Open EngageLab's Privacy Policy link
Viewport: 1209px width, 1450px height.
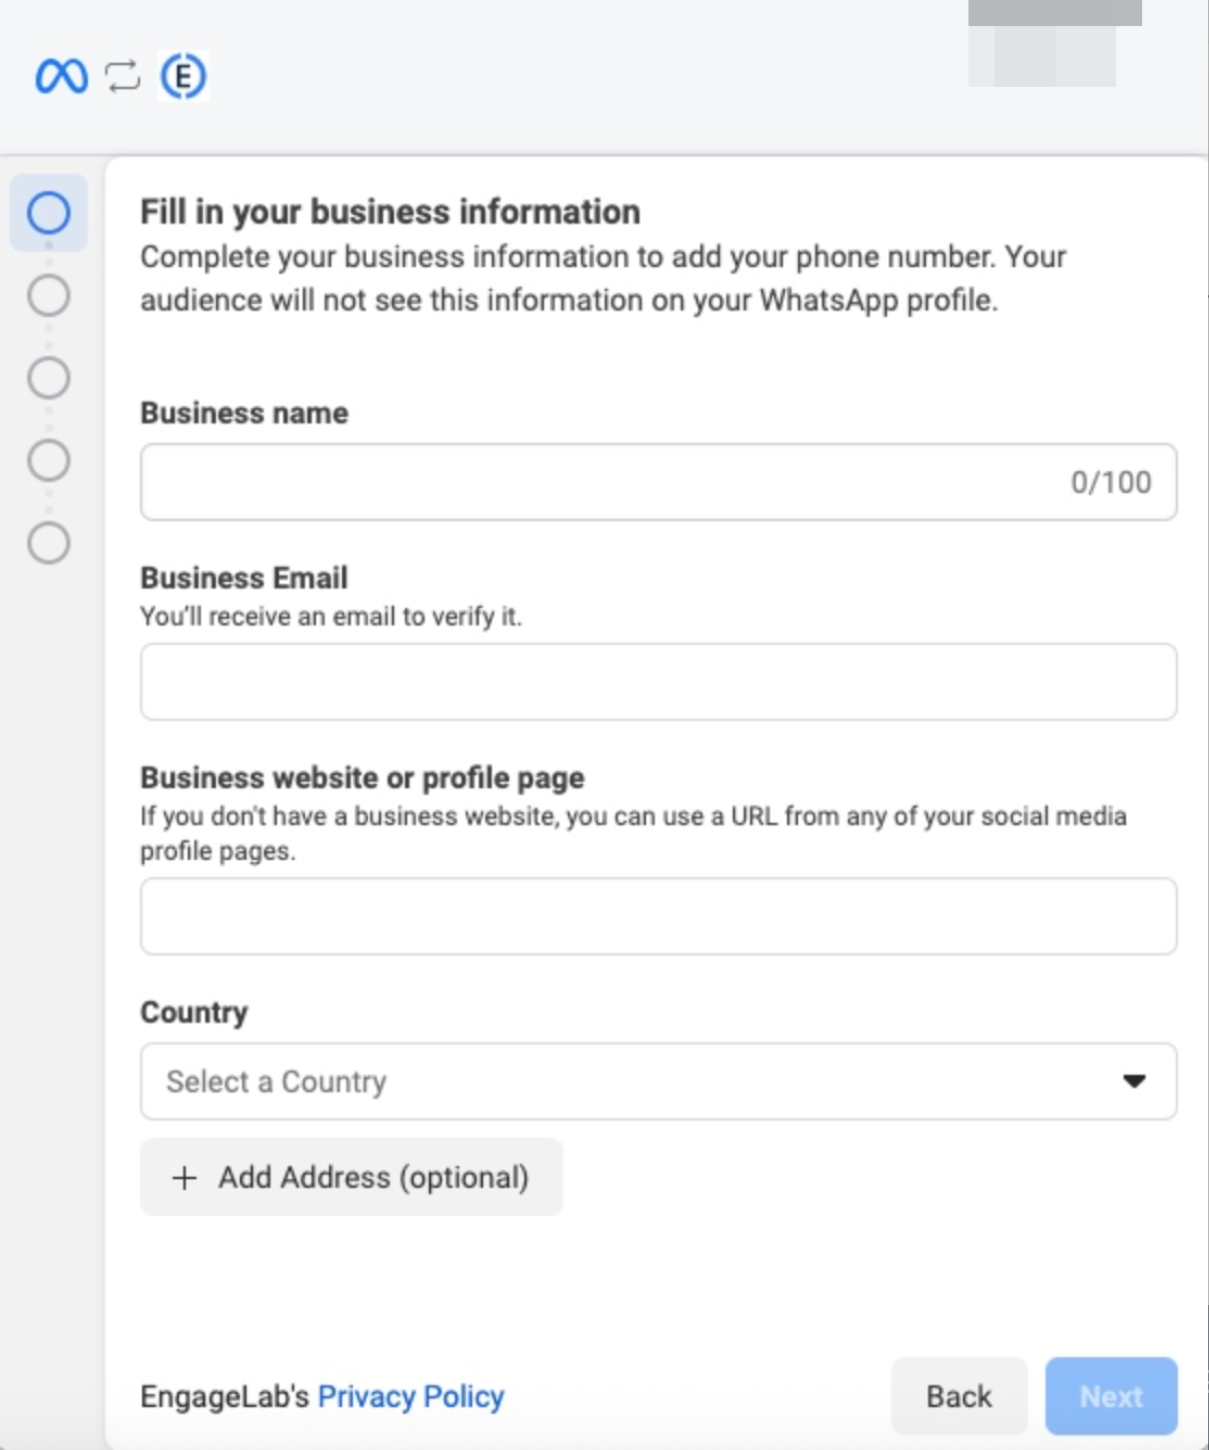point(409,1396)
